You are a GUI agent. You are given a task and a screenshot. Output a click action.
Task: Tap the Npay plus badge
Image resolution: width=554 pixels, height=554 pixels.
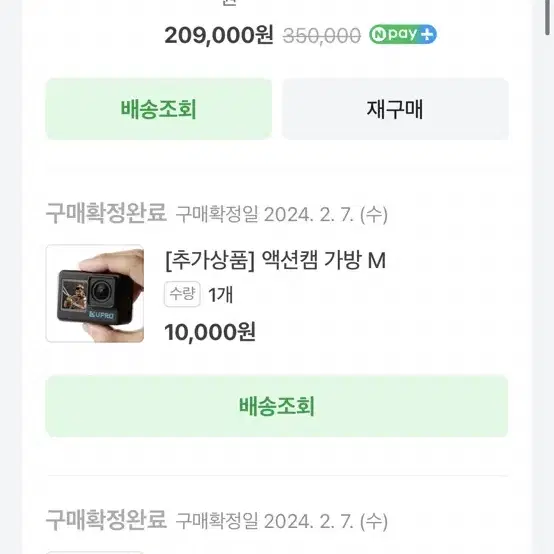tap(403, 34)
